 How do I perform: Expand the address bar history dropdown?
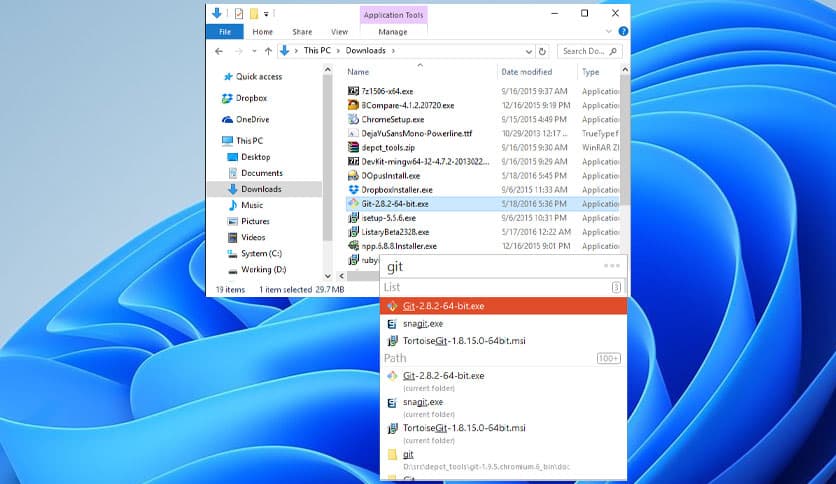click(528, 52)
